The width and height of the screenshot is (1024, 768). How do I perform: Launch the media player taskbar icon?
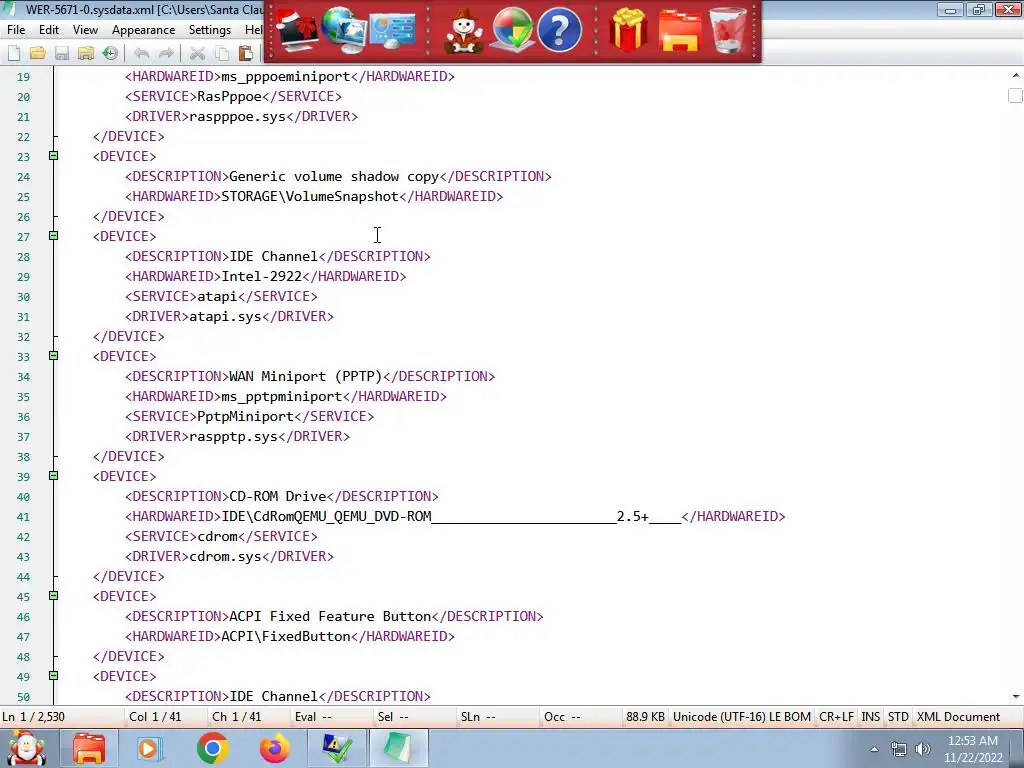click(149, 748)
